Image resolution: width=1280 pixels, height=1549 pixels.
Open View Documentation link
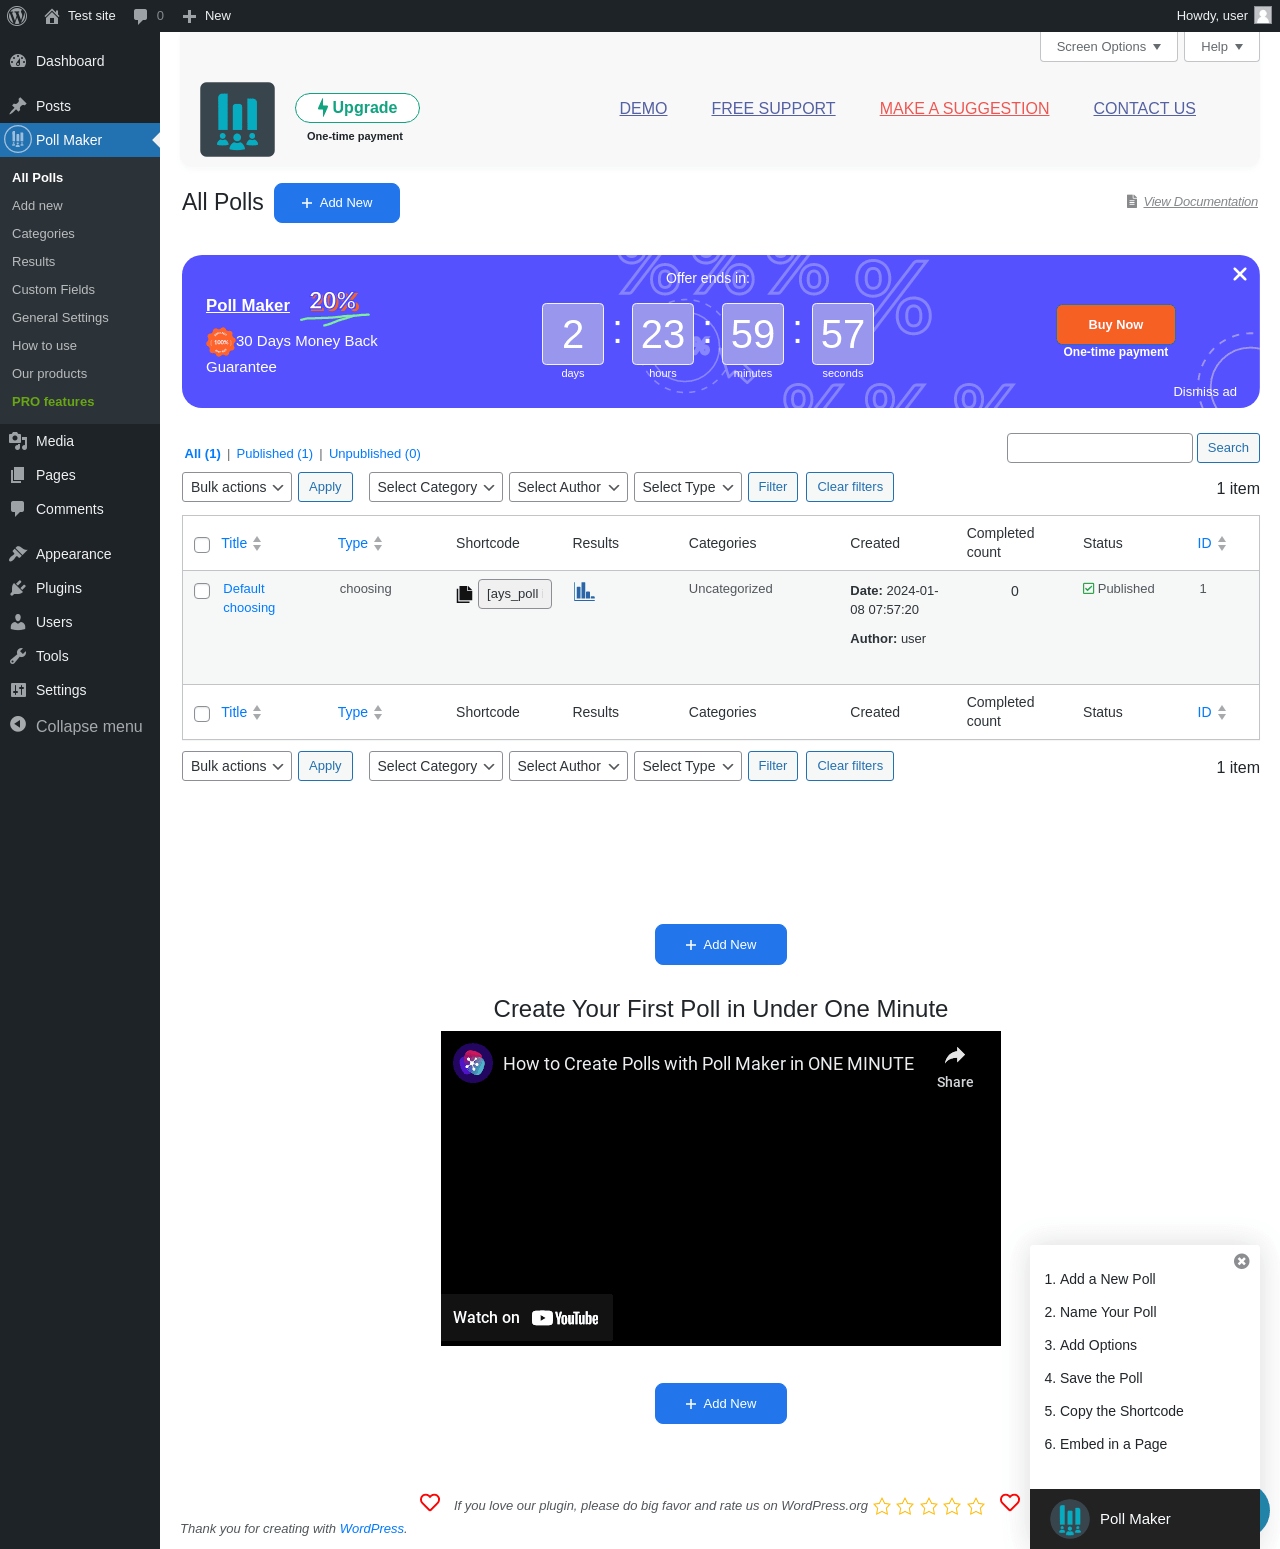pyautogui.click(x=1200, y=202)
